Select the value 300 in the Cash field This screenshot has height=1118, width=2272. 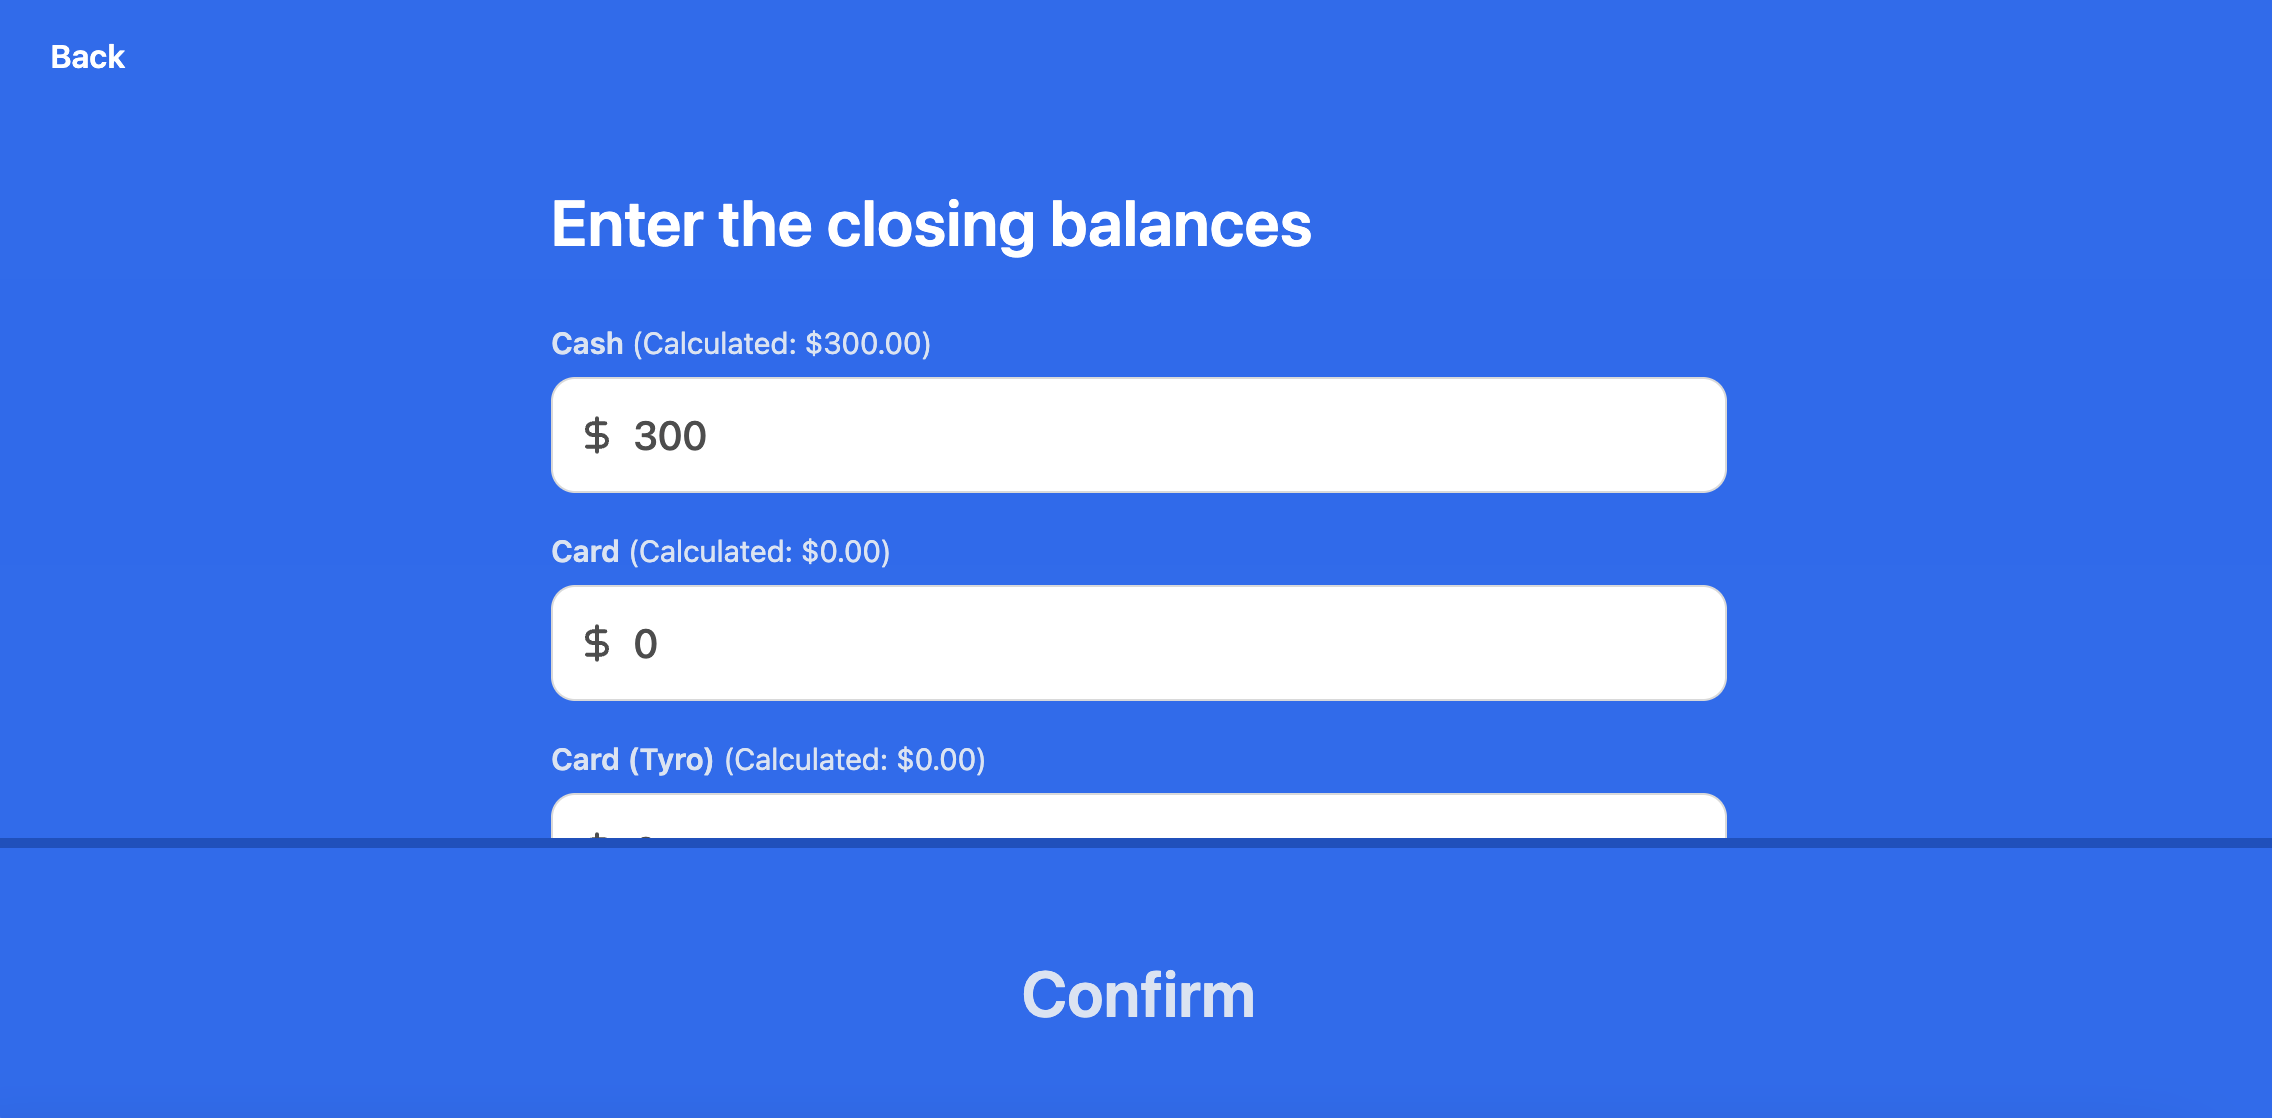point(670,435)
